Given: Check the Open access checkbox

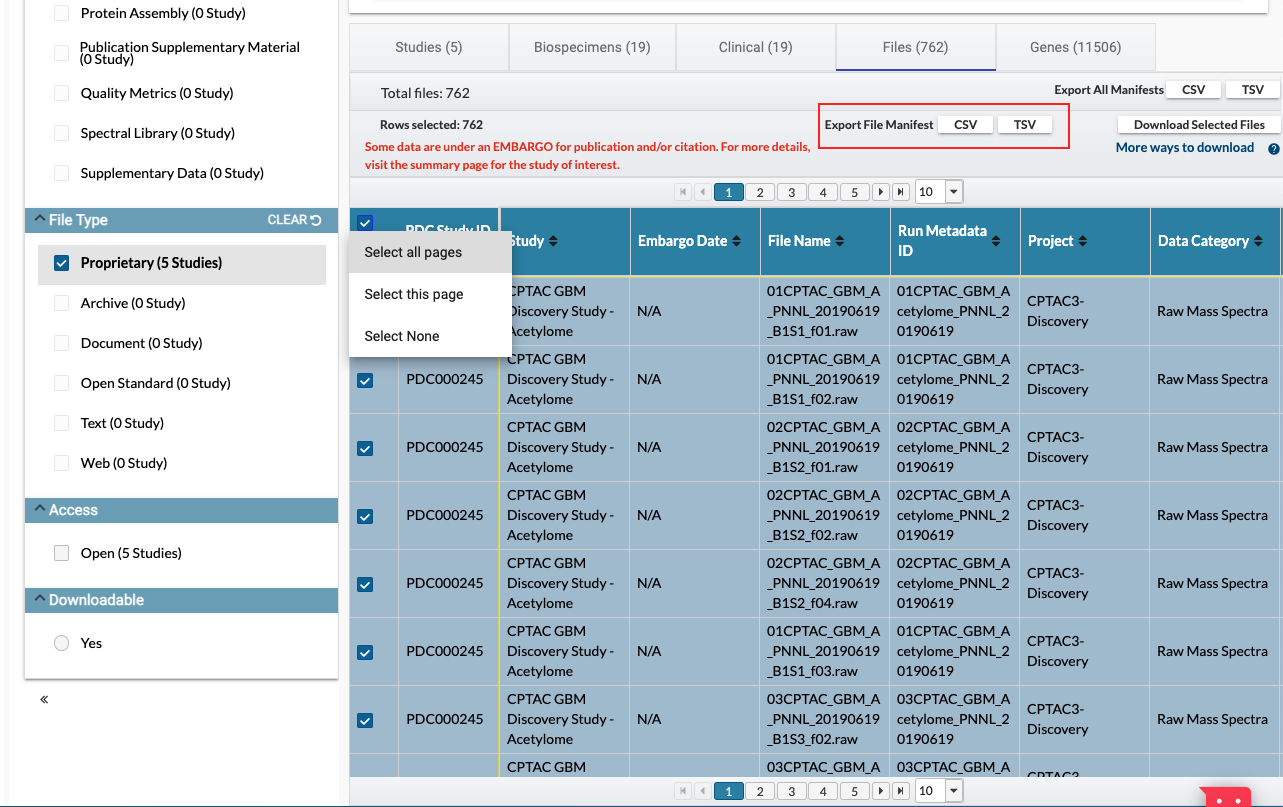Looking at the screenshot, I should (x=62, y=553).
